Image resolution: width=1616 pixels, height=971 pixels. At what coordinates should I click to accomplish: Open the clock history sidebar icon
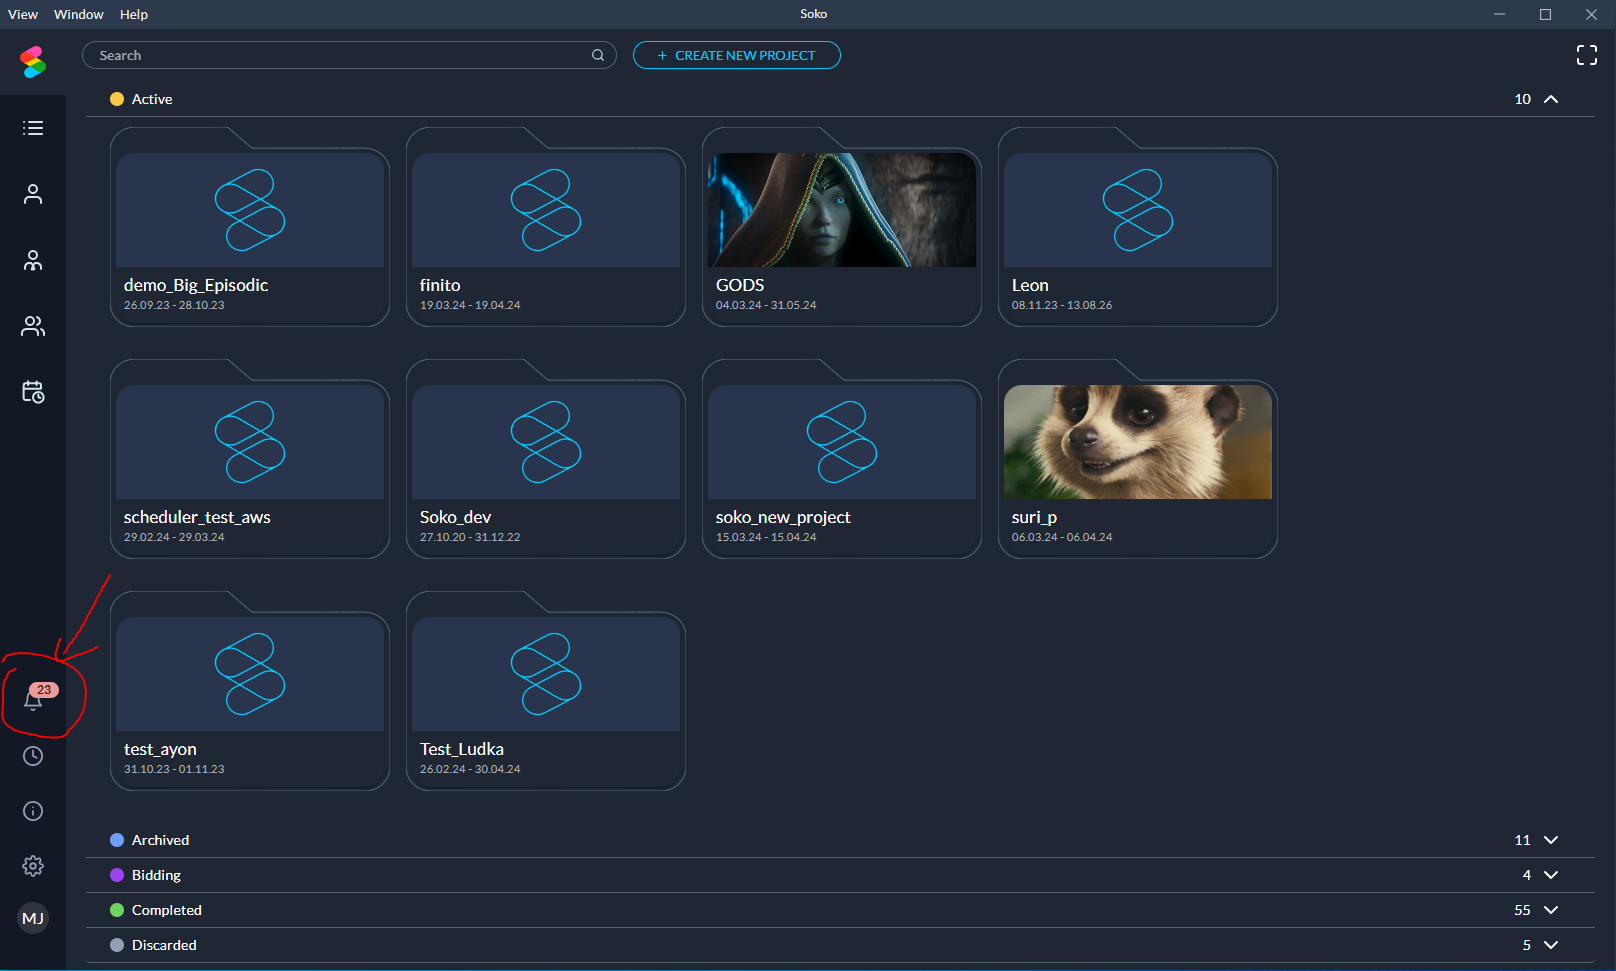coord(33,756)
